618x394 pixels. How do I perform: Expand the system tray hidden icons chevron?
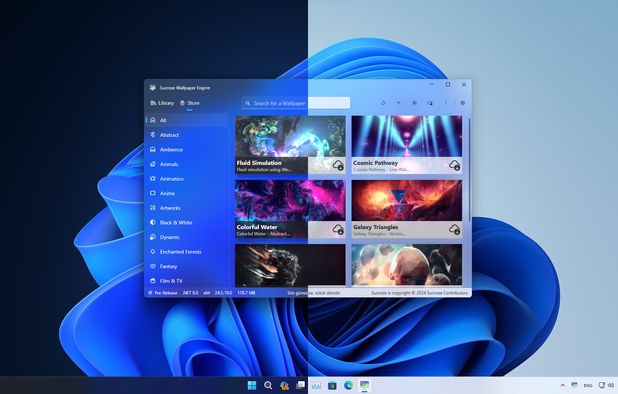click(562, 385)
